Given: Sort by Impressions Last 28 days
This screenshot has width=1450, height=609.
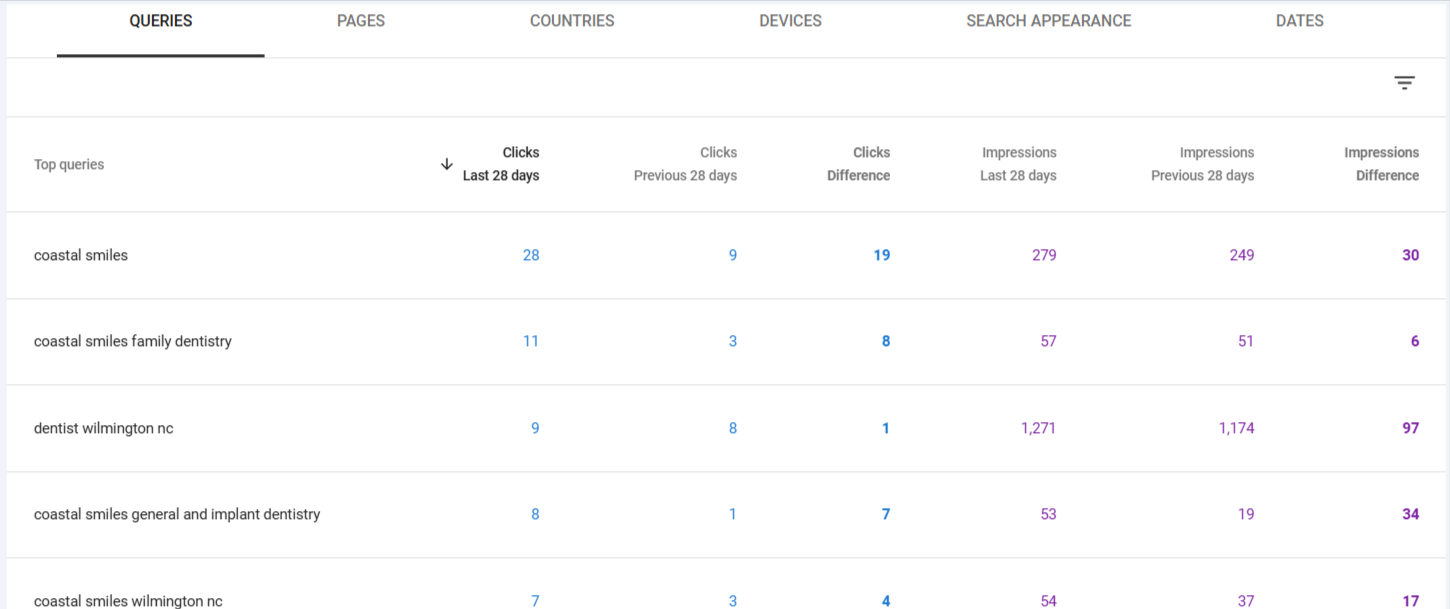Looking at the screenshot, I should 1018,164.
